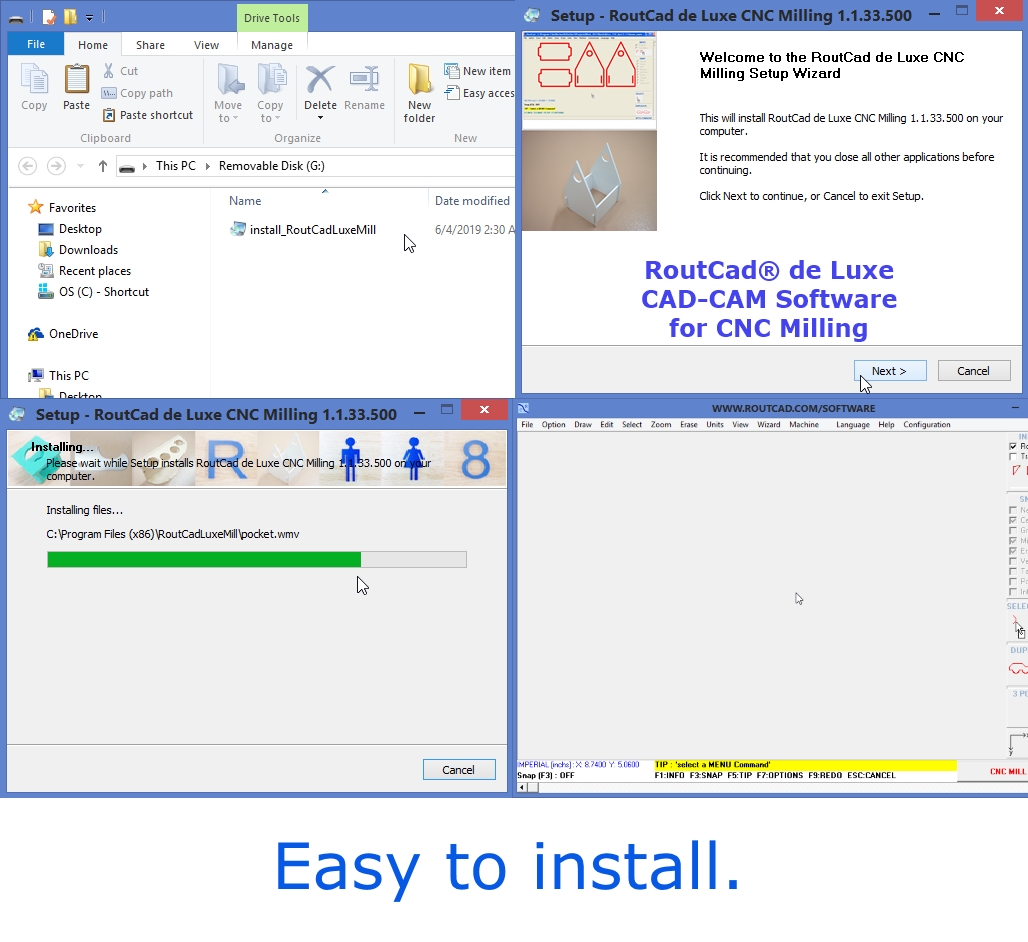Toggle the 'En' snap checkbox in RoutCad panel
The height and width of the screenshot is (942, 1028).
point(1013,551)
